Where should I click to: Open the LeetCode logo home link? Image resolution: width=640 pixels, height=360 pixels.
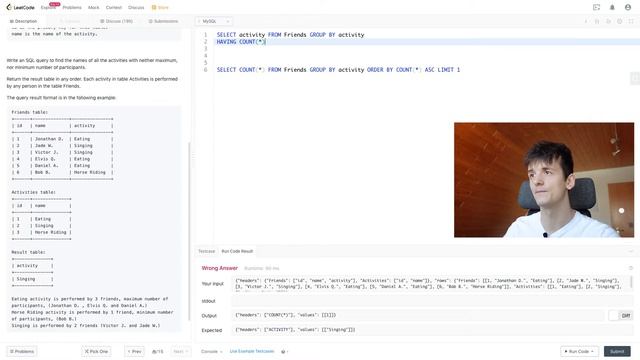click(20, 7)
